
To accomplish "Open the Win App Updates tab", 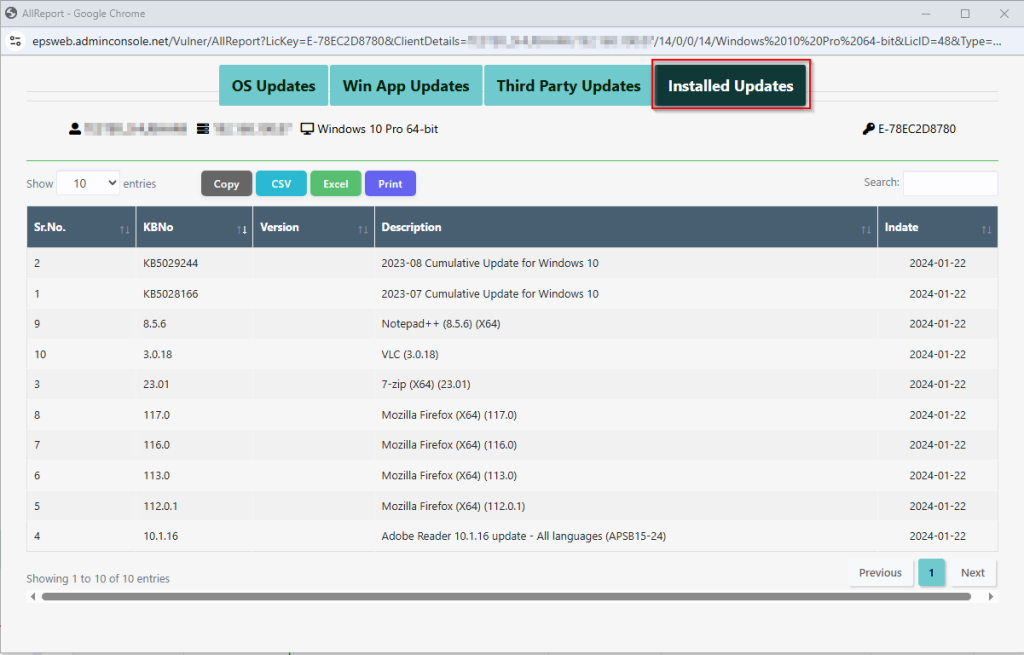I will (405, 86).
